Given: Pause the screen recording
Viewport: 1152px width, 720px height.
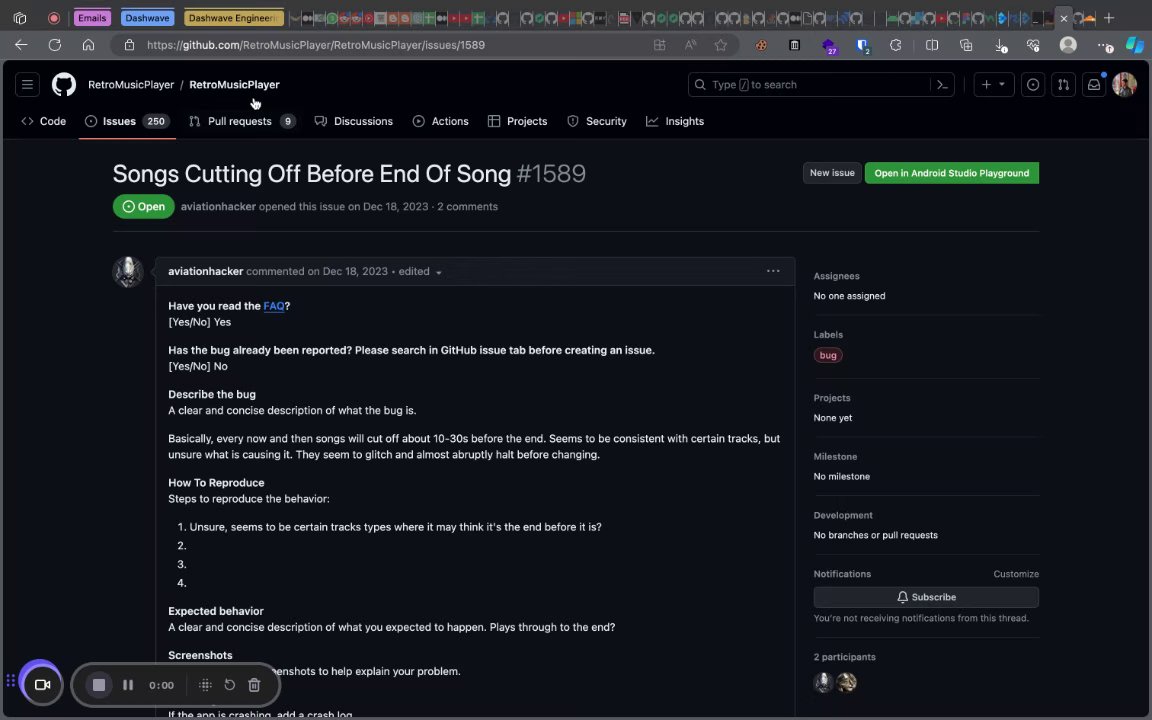Looking at the screenshot, I should (128, 685).
